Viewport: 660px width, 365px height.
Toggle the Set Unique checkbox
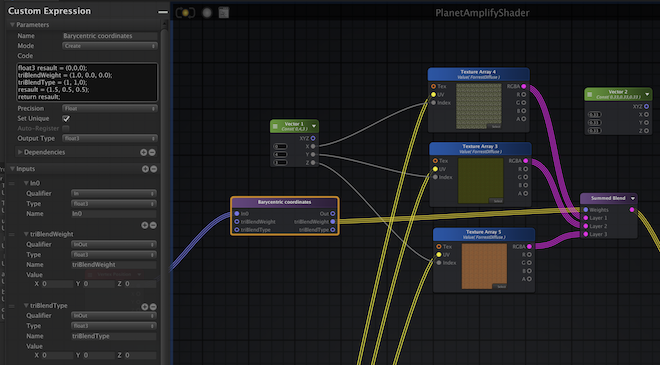(66, 119)
